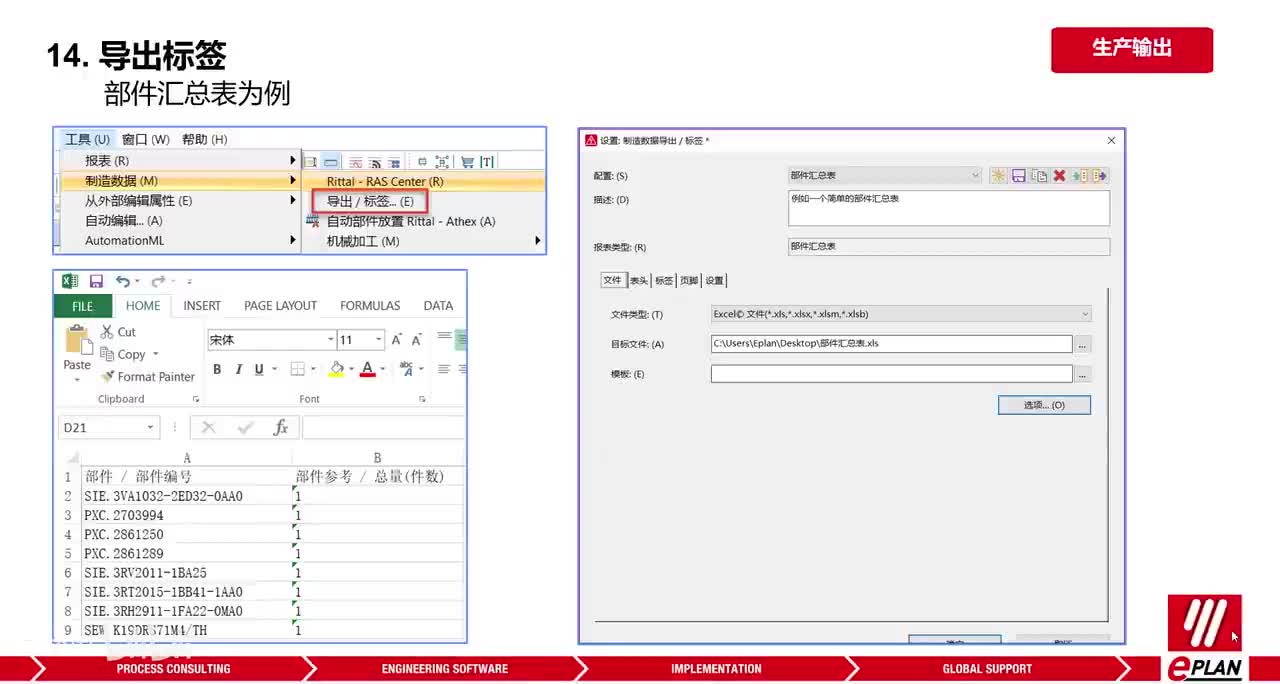The height and width of the screenshot is (684, 1280).
Task: Click the browse button beside 目标文件
Action: [1083, 344]
